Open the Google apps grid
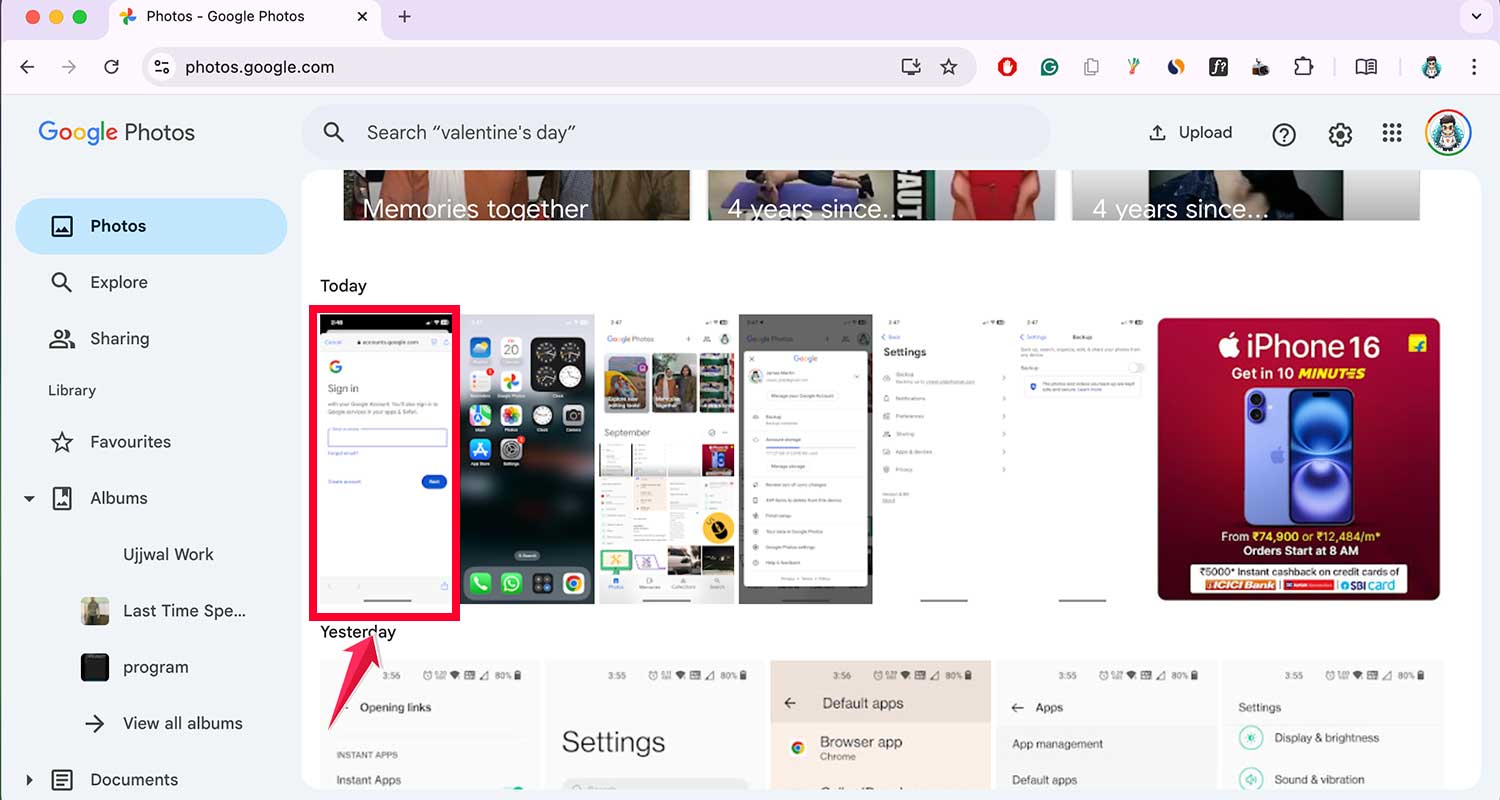Screen dimensions: 1500x800 tap(1392, 132)
